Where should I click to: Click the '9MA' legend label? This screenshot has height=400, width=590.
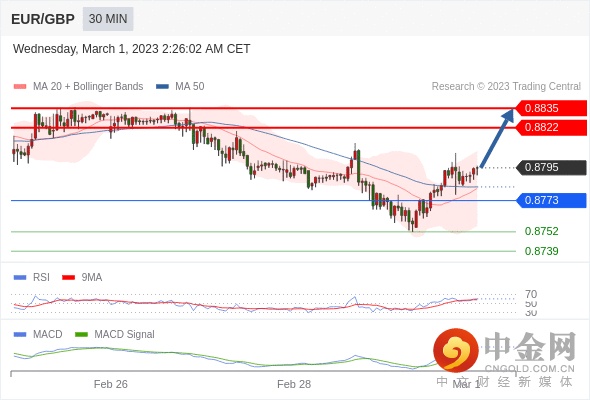(x=92, y=277)
